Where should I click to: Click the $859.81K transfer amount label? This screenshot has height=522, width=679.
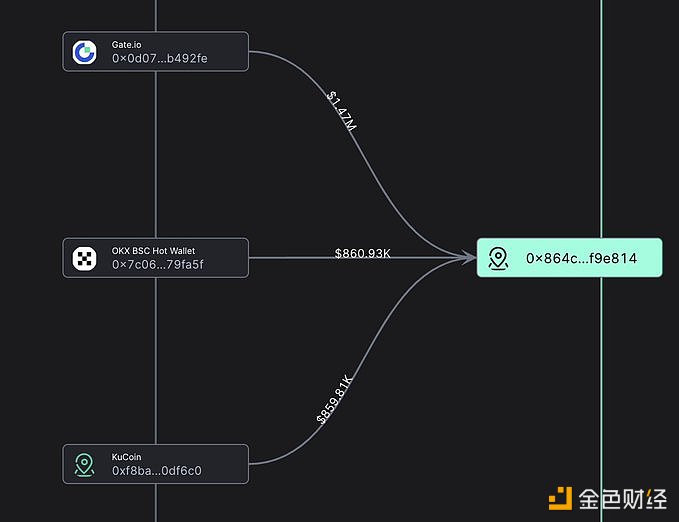point(334,399)
